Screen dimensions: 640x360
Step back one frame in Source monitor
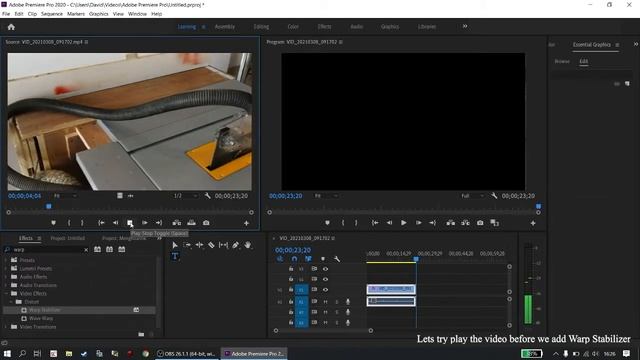116,223
